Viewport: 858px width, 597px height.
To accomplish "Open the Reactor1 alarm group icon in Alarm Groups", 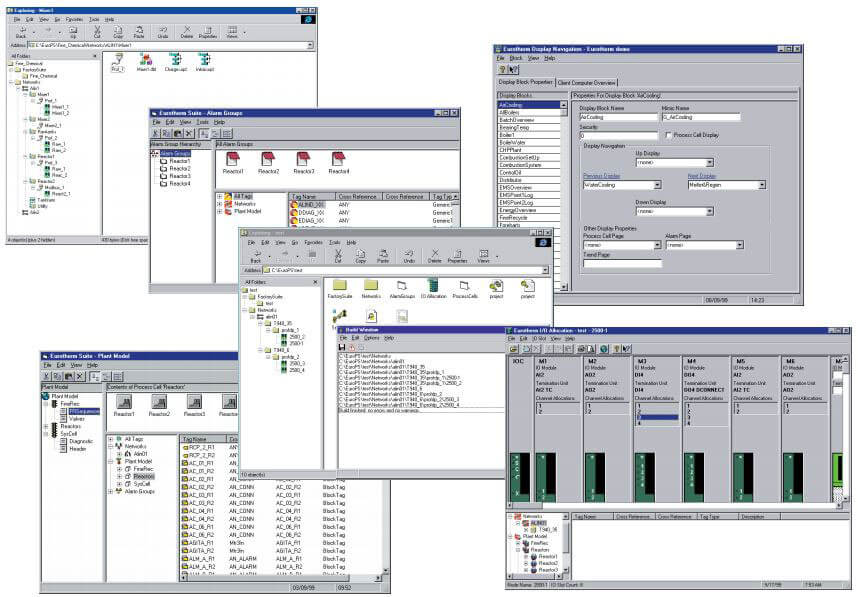I will point(232,159).
